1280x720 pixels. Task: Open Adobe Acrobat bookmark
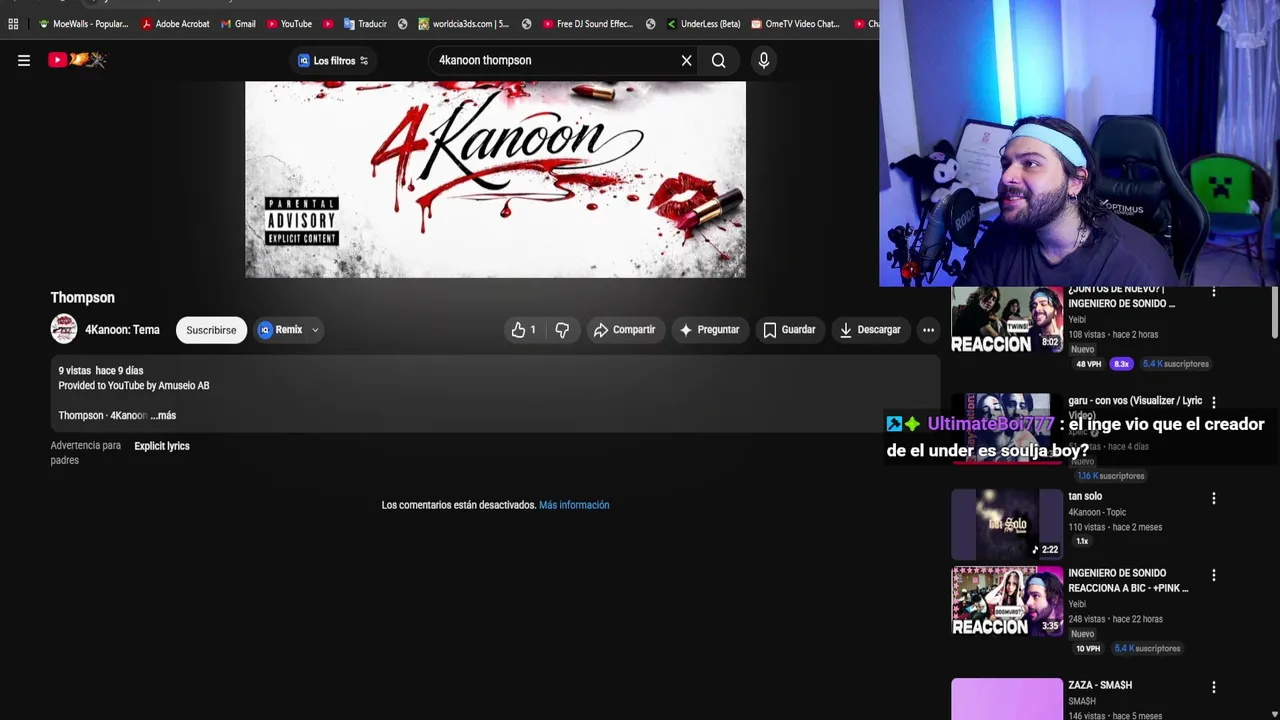[x=175, y=24]
